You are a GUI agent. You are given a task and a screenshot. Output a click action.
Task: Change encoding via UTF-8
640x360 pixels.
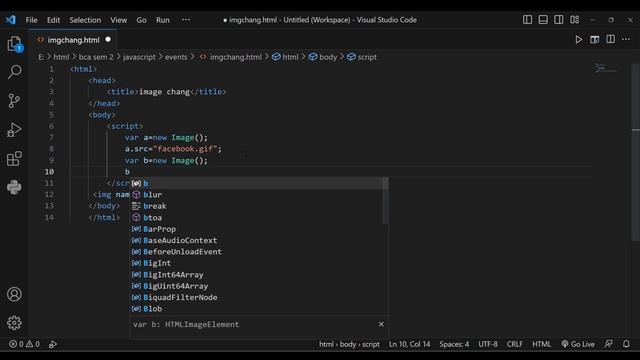click(488, 344)
